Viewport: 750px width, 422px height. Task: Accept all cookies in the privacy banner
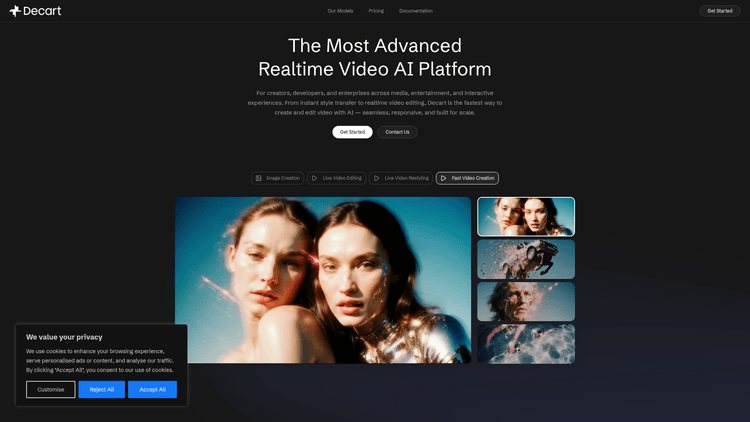(x=152, y=389)
